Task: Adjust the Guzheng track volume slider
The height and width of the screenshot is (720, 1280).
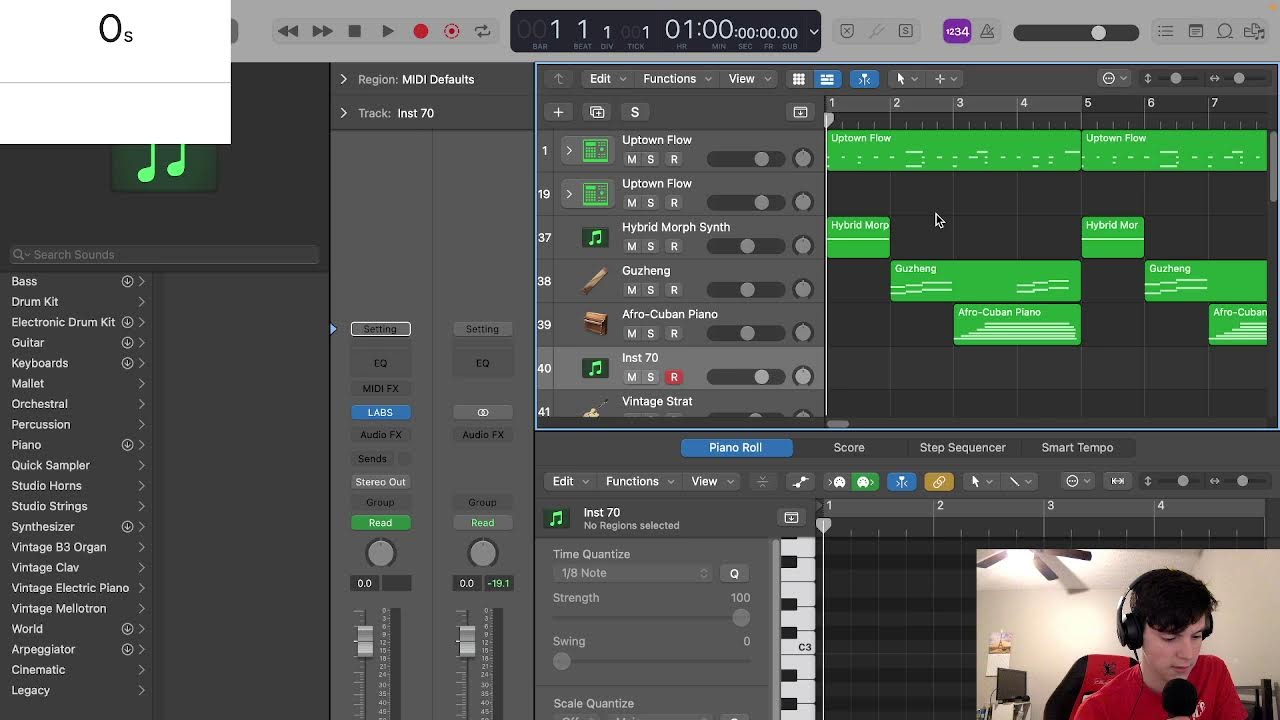Action: point(747,290)
